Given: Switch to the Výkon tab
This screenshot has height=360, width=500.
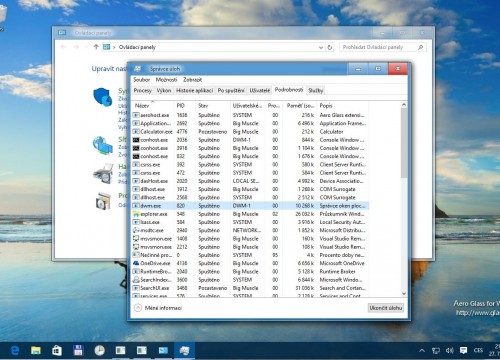Looking at the screenshot, I should click(164, 90).
